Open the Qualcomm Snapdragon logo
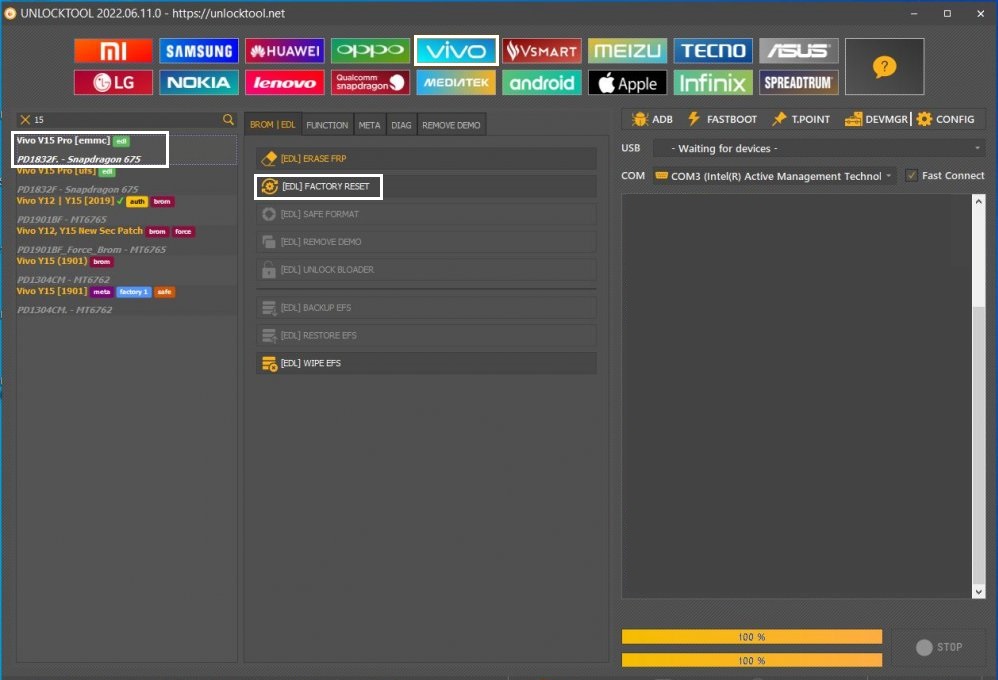 point(370,82)
